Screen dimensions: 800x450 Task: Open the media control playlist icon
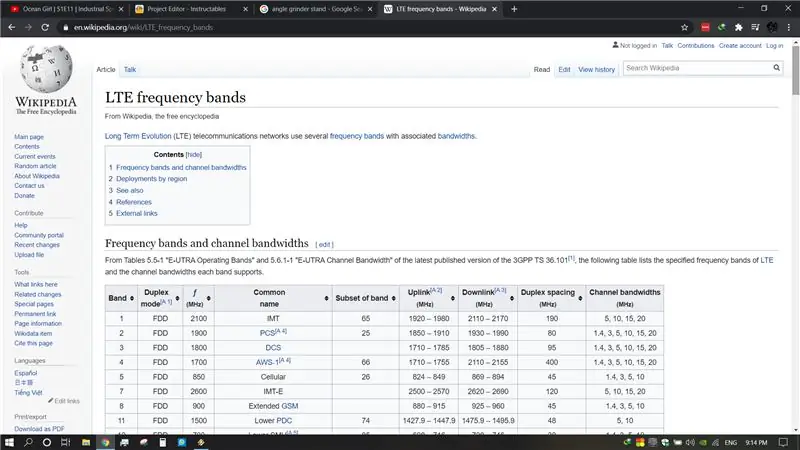pos(756,28)
